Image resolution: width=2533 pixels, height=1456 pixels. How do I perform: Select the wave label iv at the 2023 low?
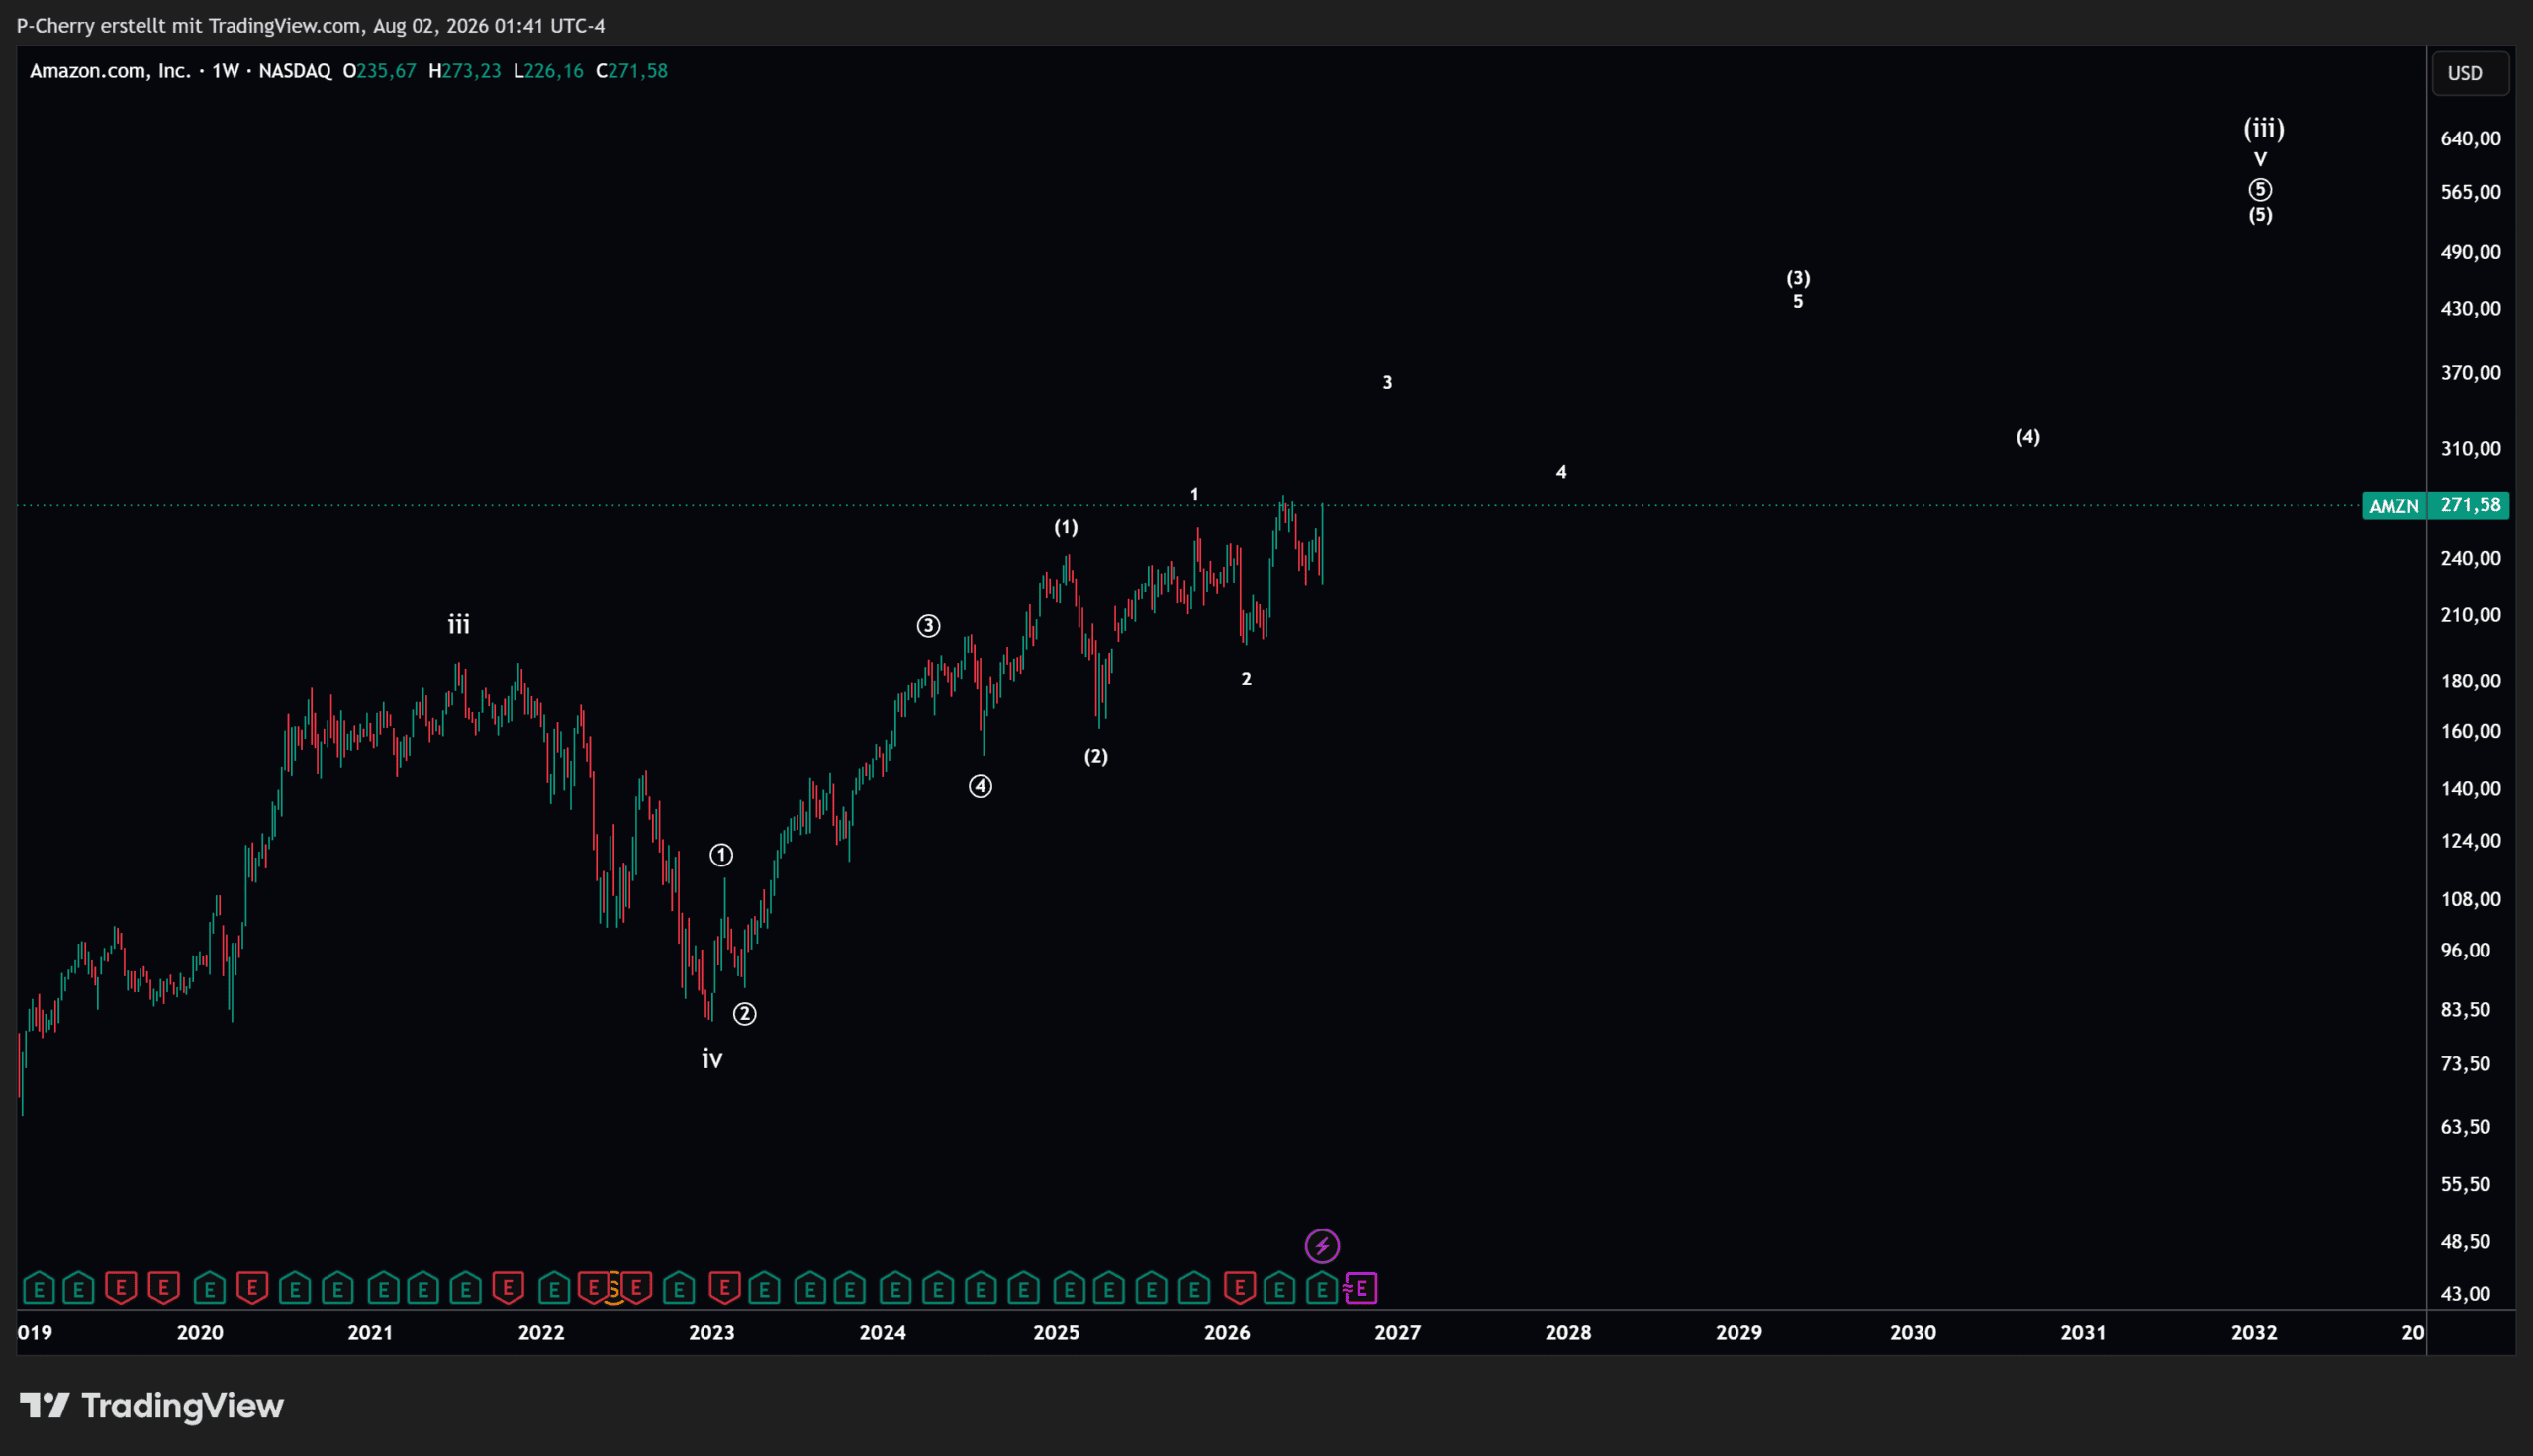712,1059
